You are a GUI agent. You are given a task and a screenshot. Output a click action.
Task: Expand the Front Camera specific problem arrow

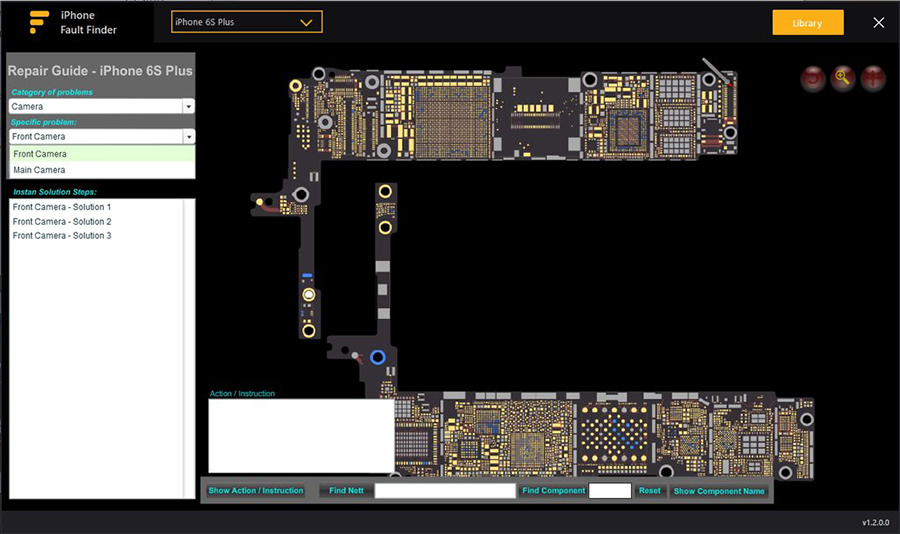click(x=189, y=137)
